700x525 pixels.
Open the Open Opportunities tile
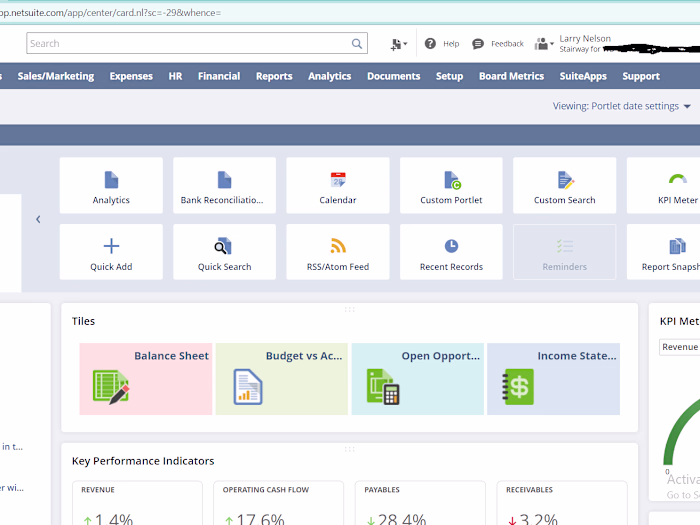click(417, 379)
